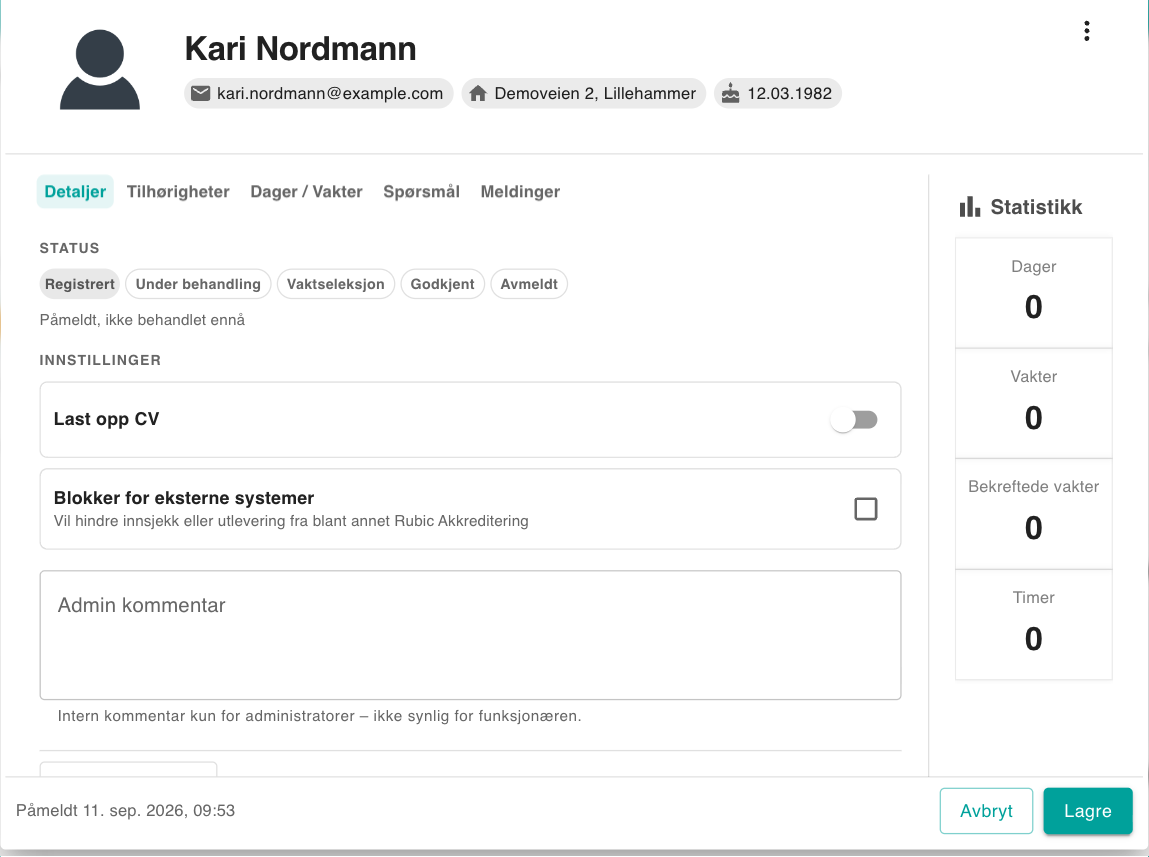
Task: Click the 12.03.1982 birthdate chip
Action: (777, 94)
